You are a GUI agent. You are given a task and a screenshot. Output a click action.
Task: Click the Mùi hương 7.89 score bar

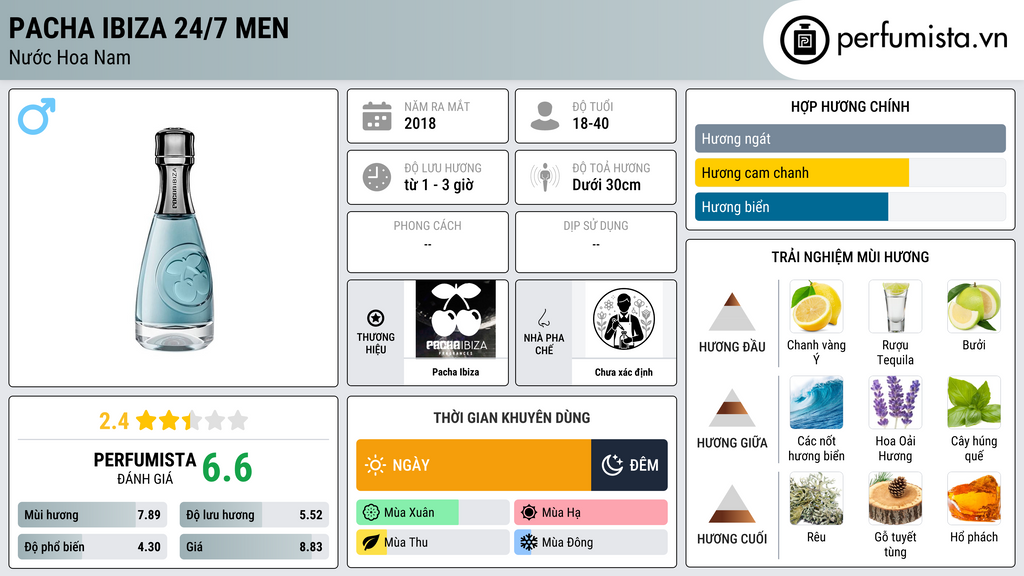pyautogui.click(x=92, y=515)
